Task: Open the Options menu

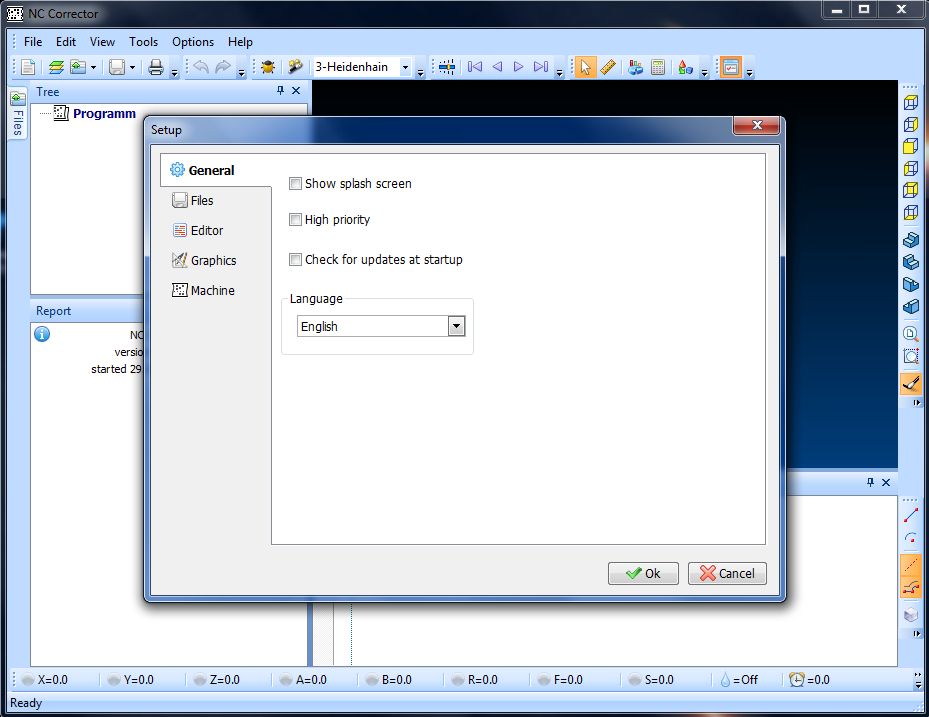Action: (193, 42)
